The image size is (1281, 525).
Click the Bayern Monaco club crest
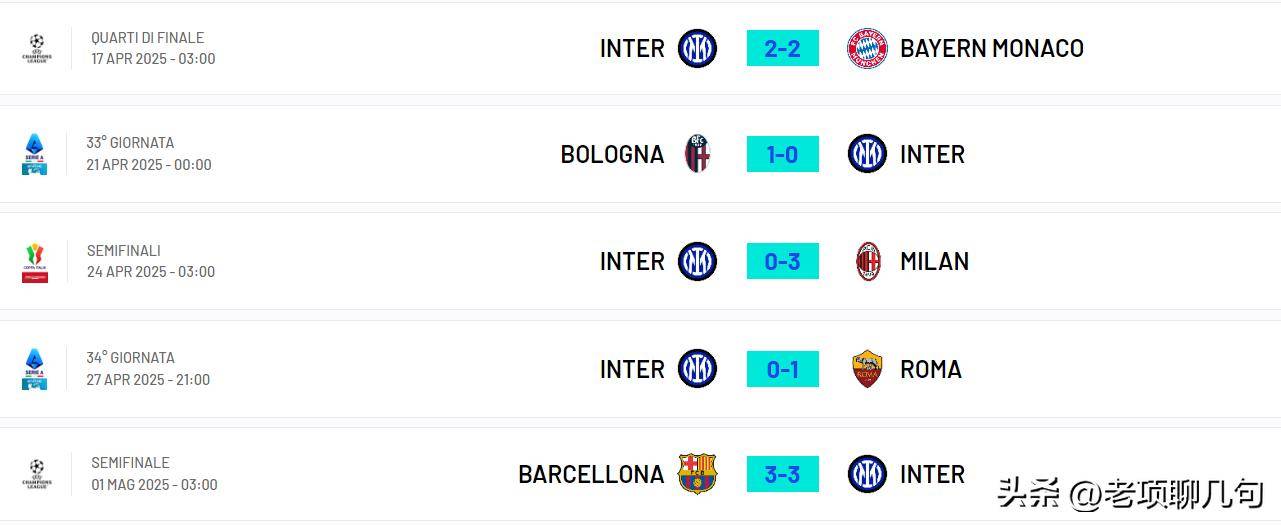(x=867, y=48)
